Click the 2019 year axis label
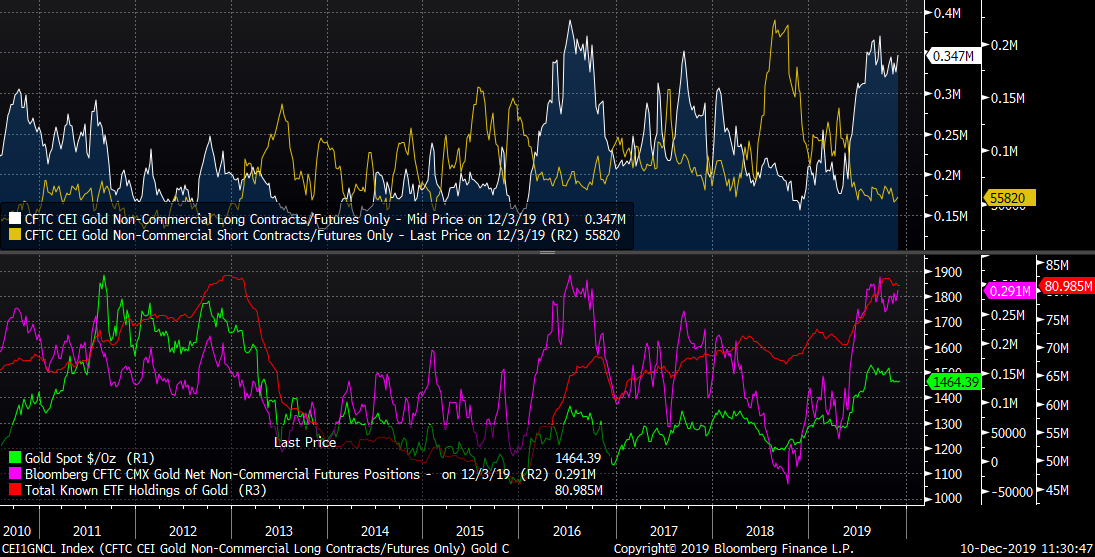The height and width of the screenshot is (557, 1095). [x=857, y=531]
